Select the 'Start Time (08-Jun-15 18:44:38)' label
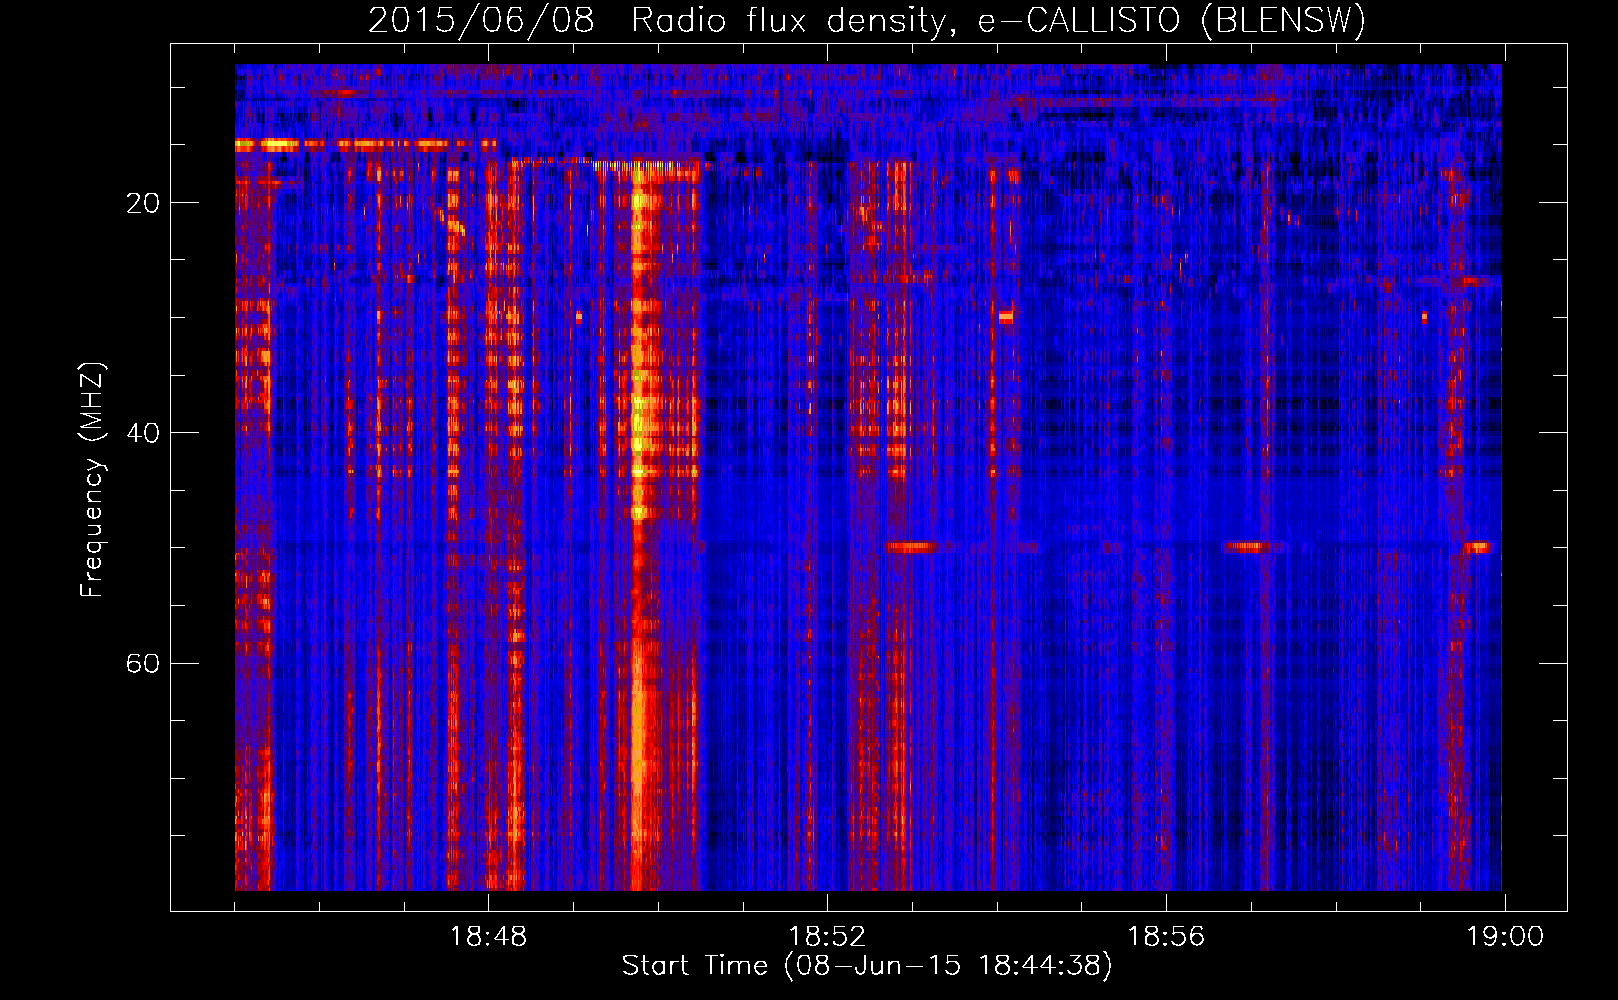The image size is (1618, 1000). [x=867, y=966]
